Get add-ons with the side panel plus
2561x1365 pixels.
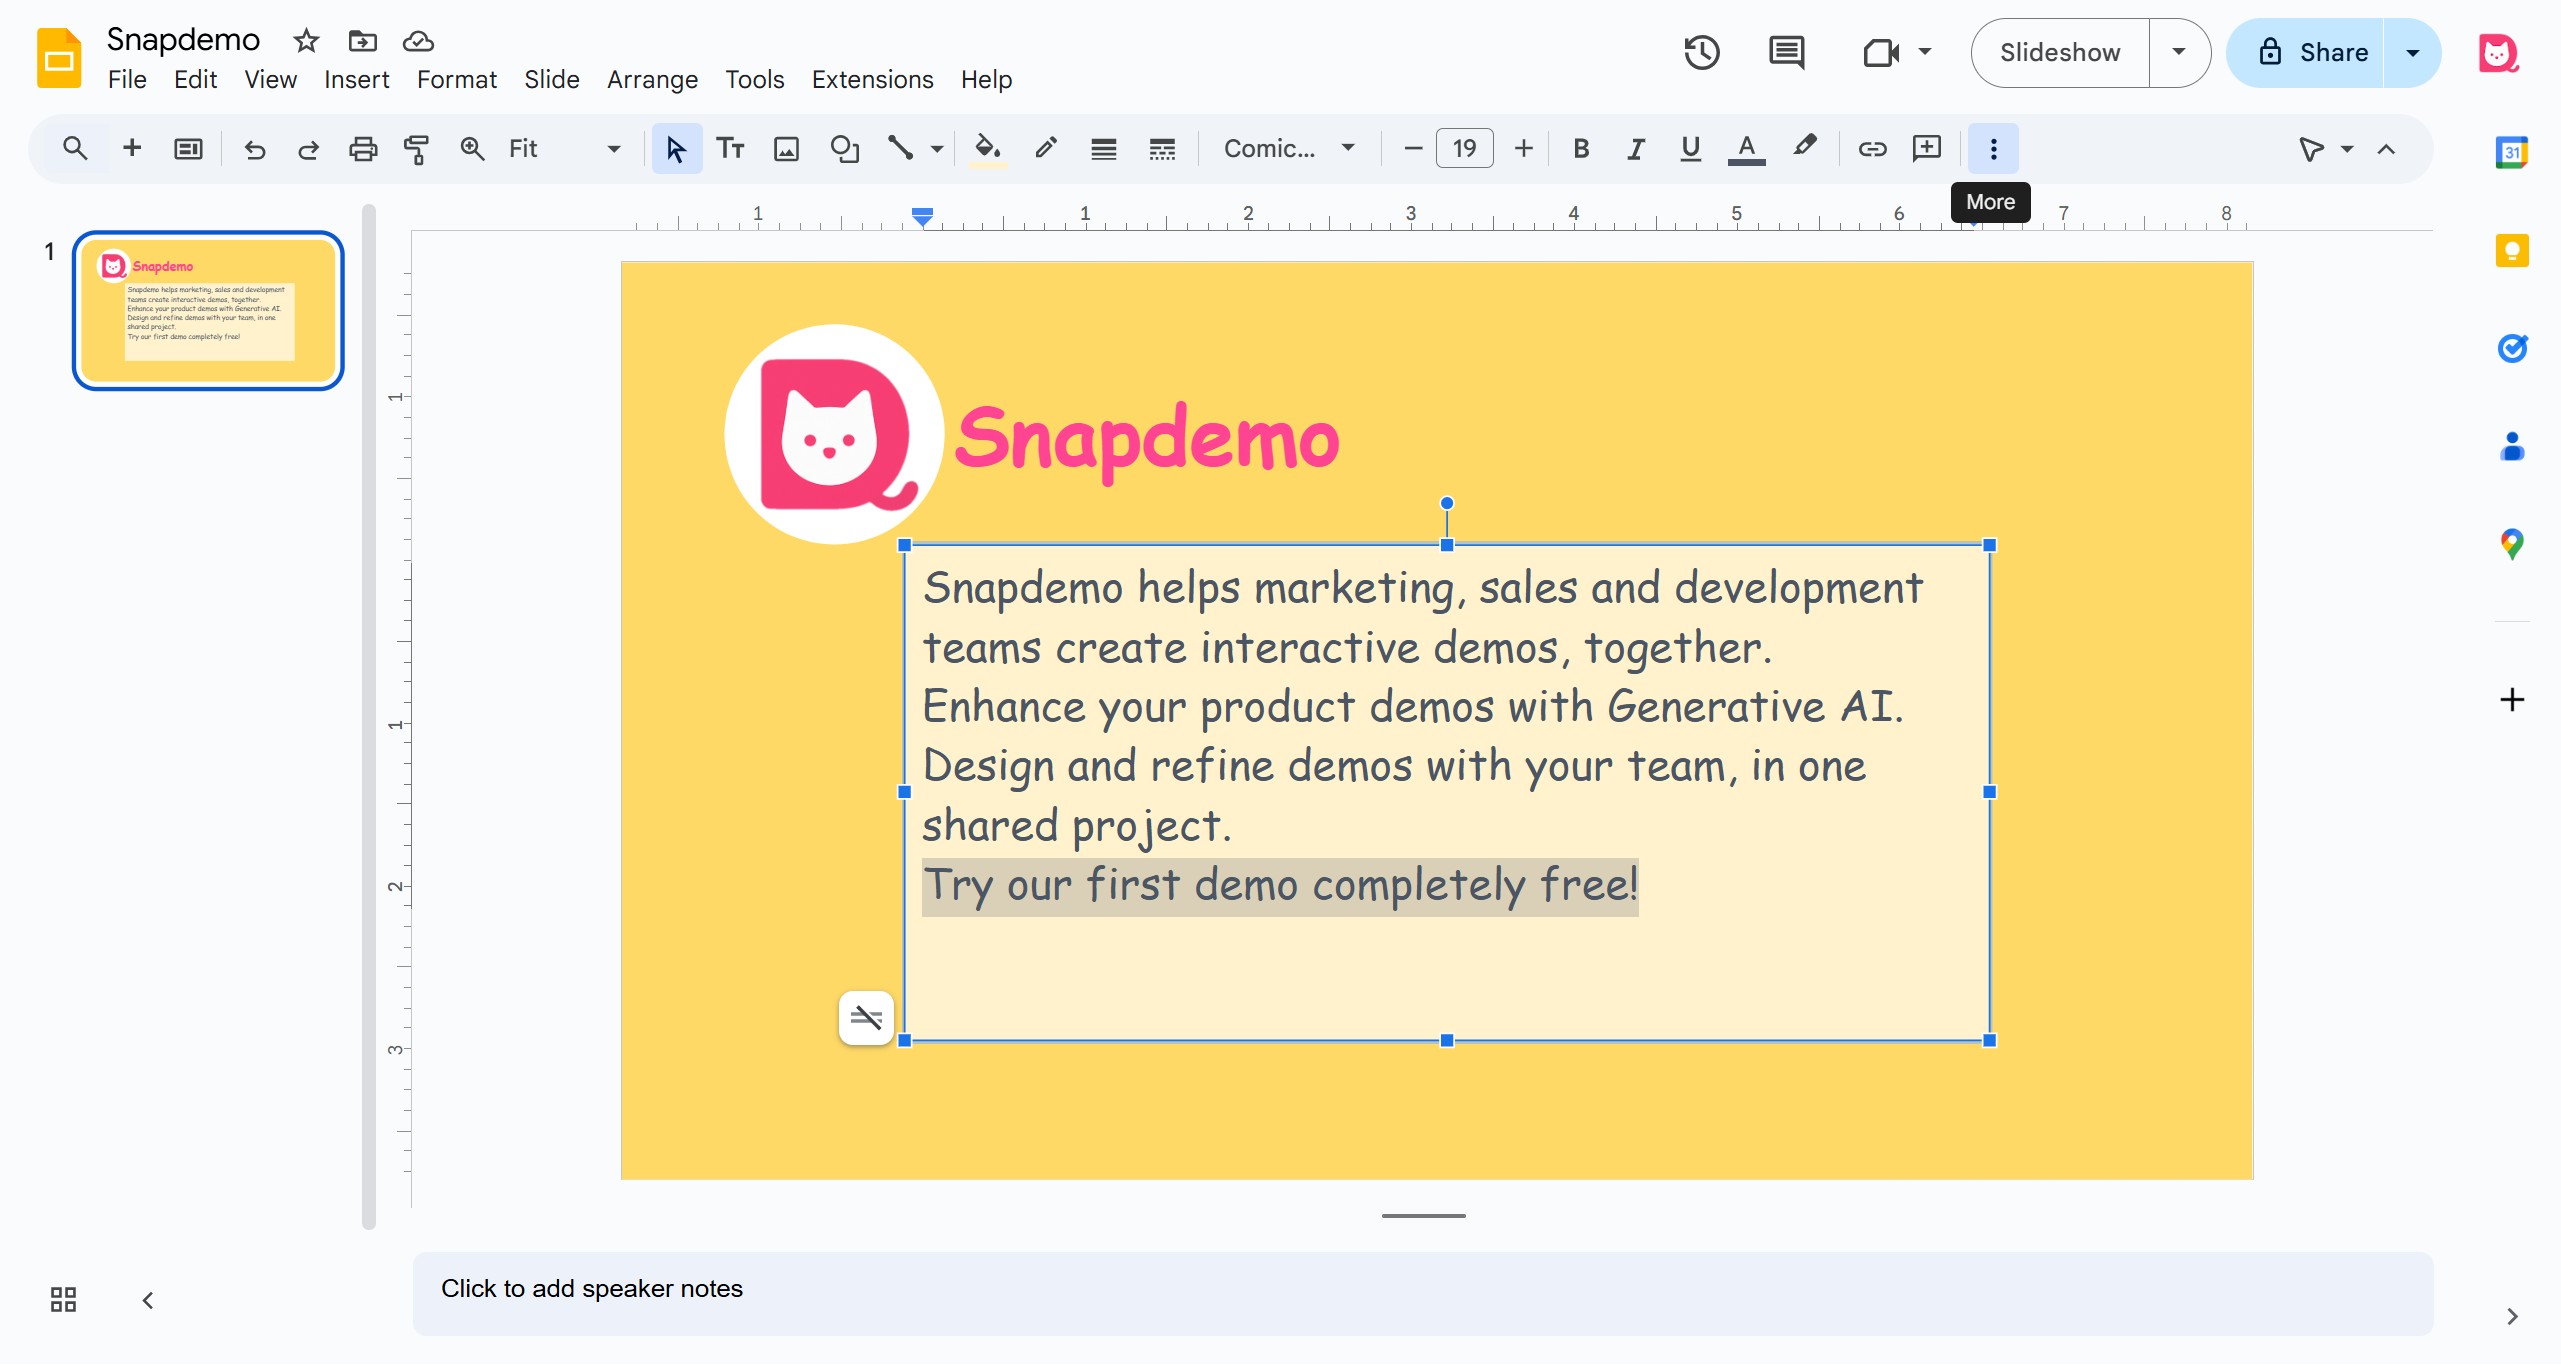coord(2512,699)
